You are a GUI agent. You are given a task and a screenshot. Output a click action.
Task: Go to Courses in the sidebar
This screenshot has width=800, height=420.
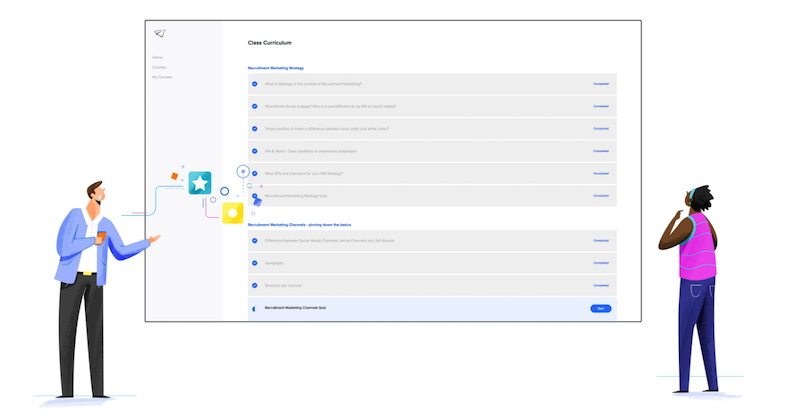(x=159, y=67)
